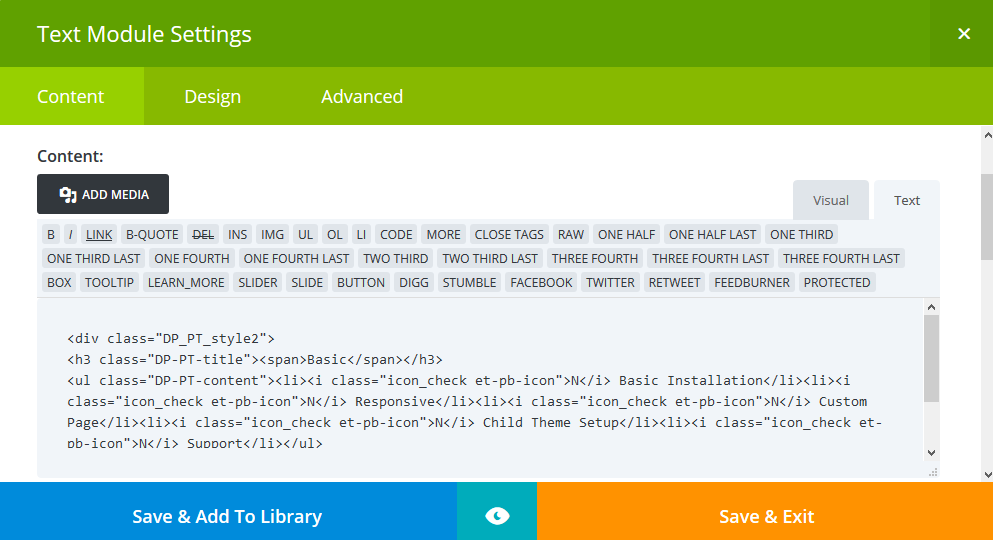993x540 pixels.
Task: Click the ONE THIRD shortcode button
Action: 801,234
